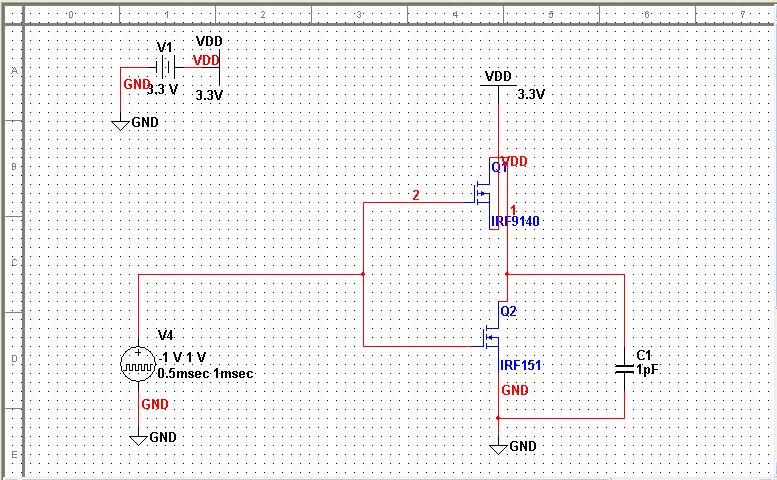Click red VDD net label beside V1
This screenshot has height=480, width=777.
tap(206, 60)
